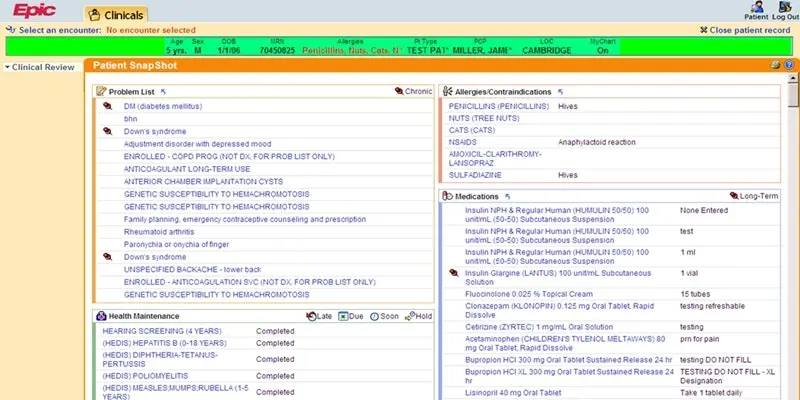Click the Close patient record link
The height and width of the screenshot is (400, 800).
point(749,31)
